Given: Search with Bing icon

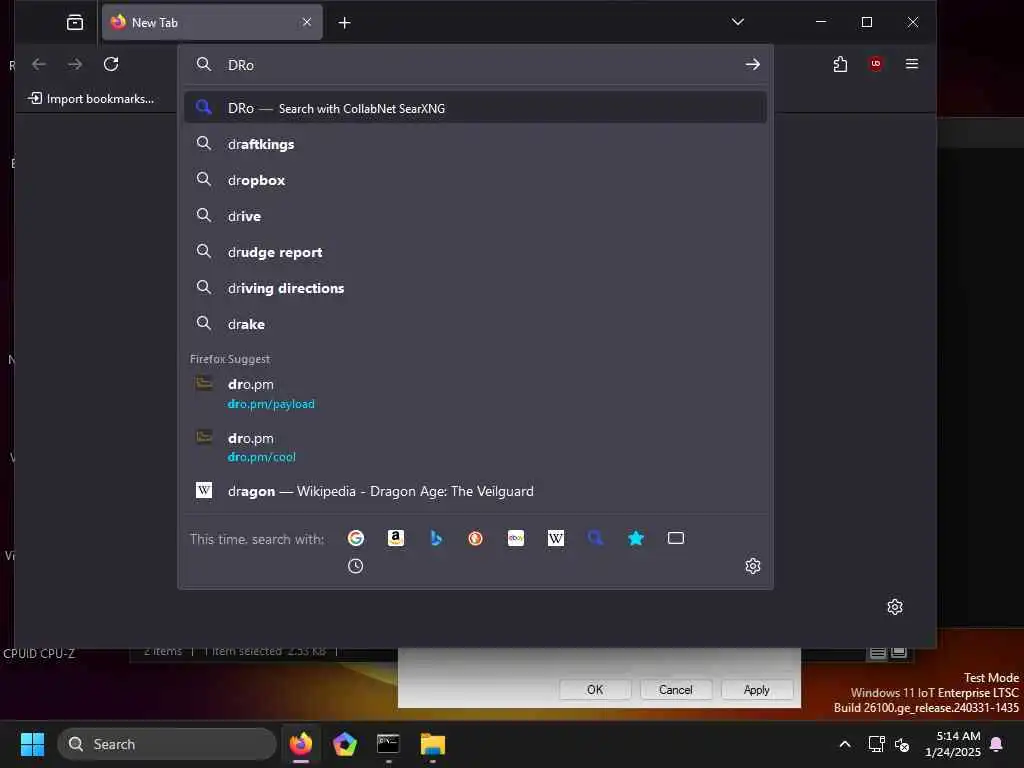Looking at the screenshot, I should [x=436, y=538].
